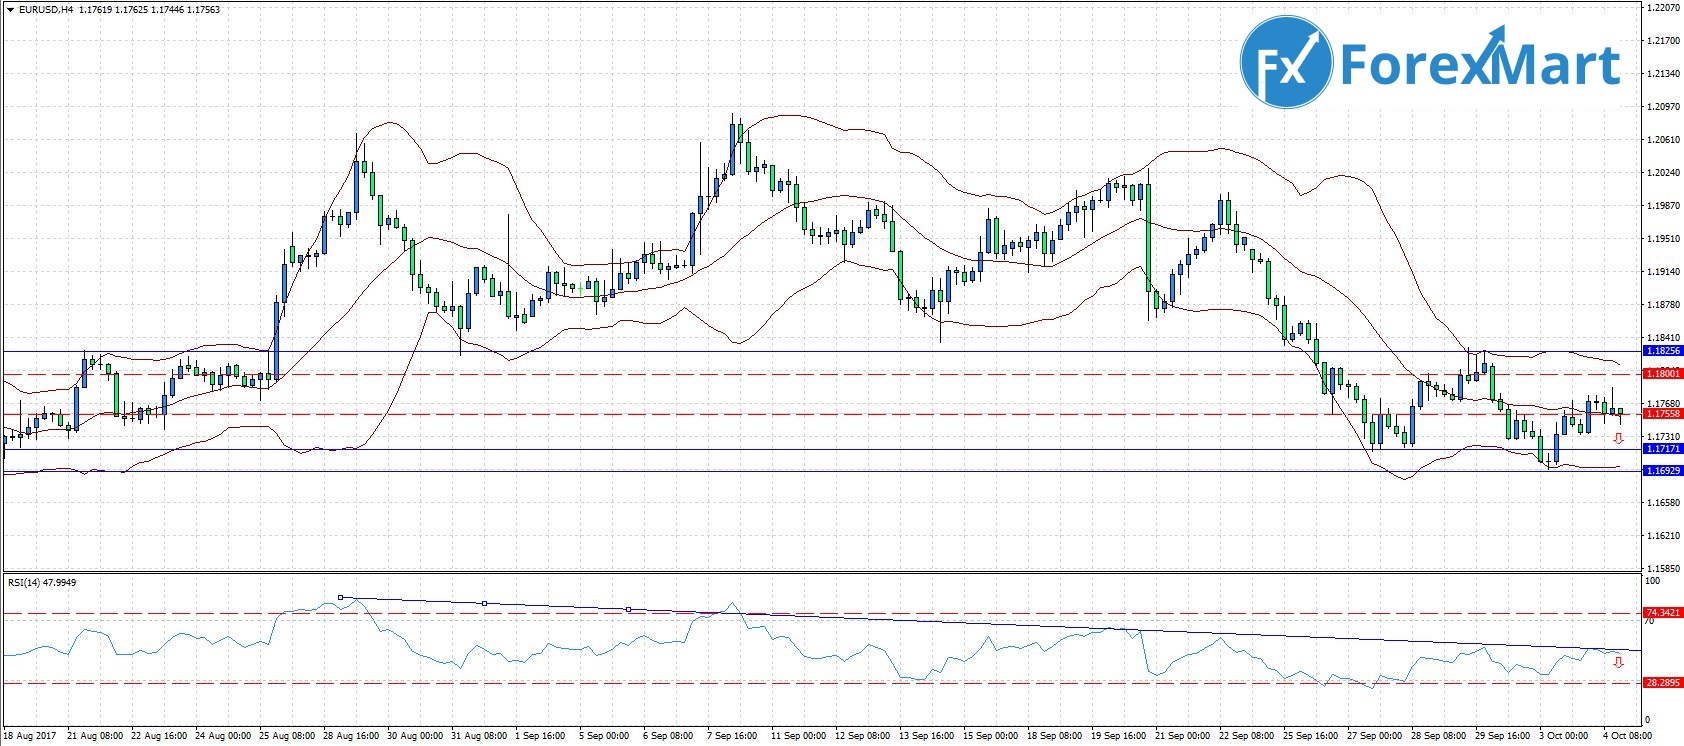This screenshot has height=746, width=1684.
Task: Click the ForexMart FX circular logo
Action: point(1286,63)
